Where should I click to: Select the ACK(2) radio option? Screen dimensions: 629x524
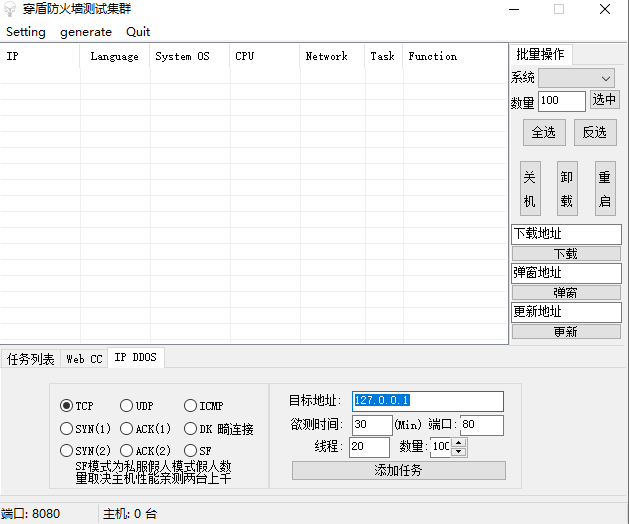pos(127,451)
